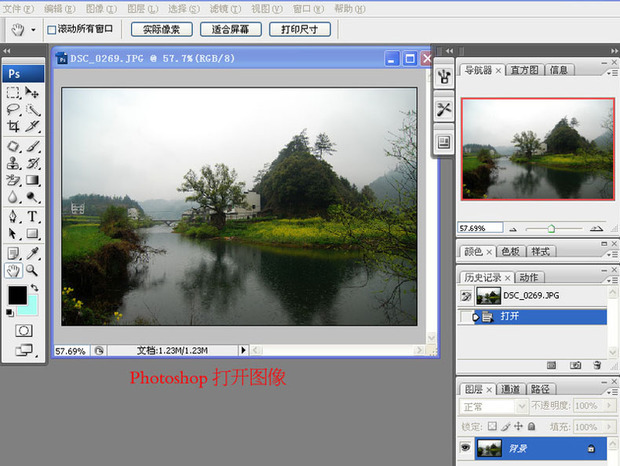Select the Eraser tool
Screen dimensions: 620x466
[13, 180]
